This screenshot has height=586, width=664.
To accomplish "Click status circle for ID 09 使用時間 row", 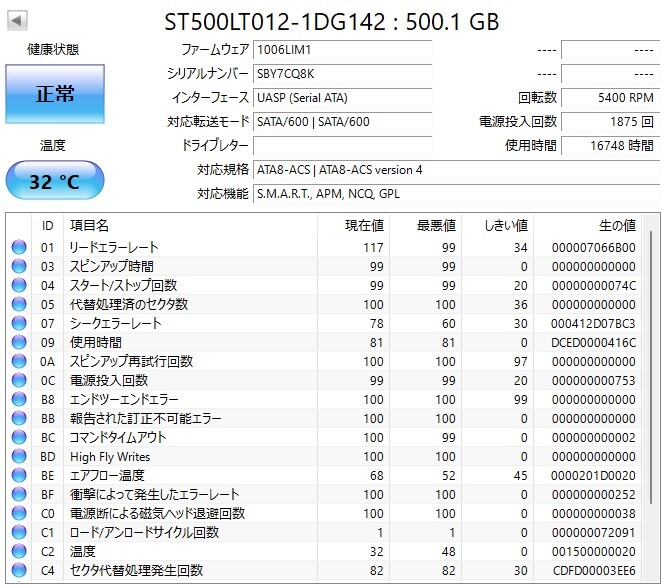I will tap(19, 342).
